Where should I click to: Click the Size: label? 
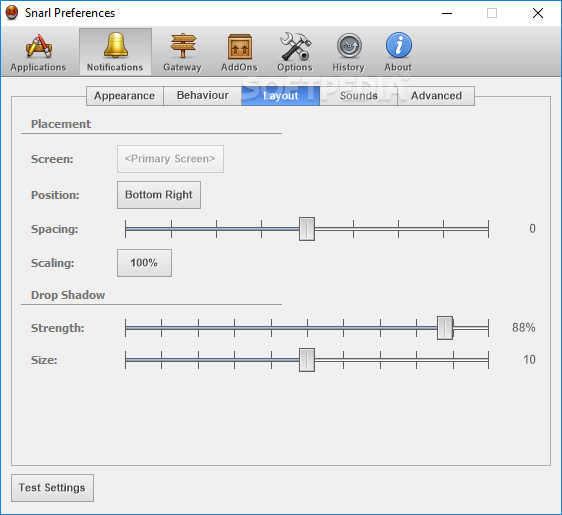tap(44, 360)
